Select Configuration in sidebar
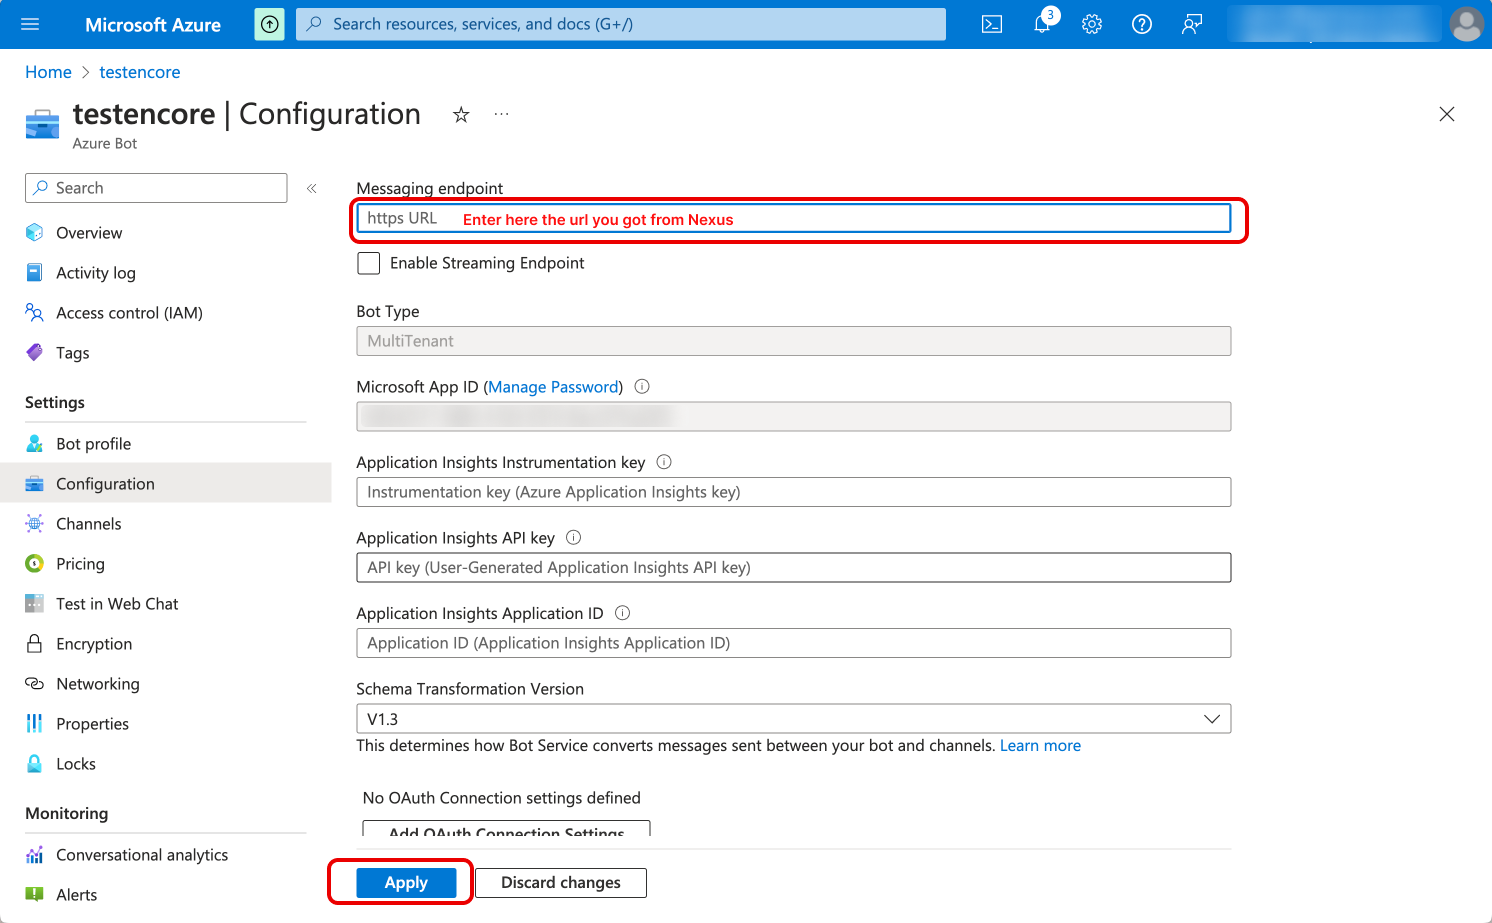 point(165,483)
